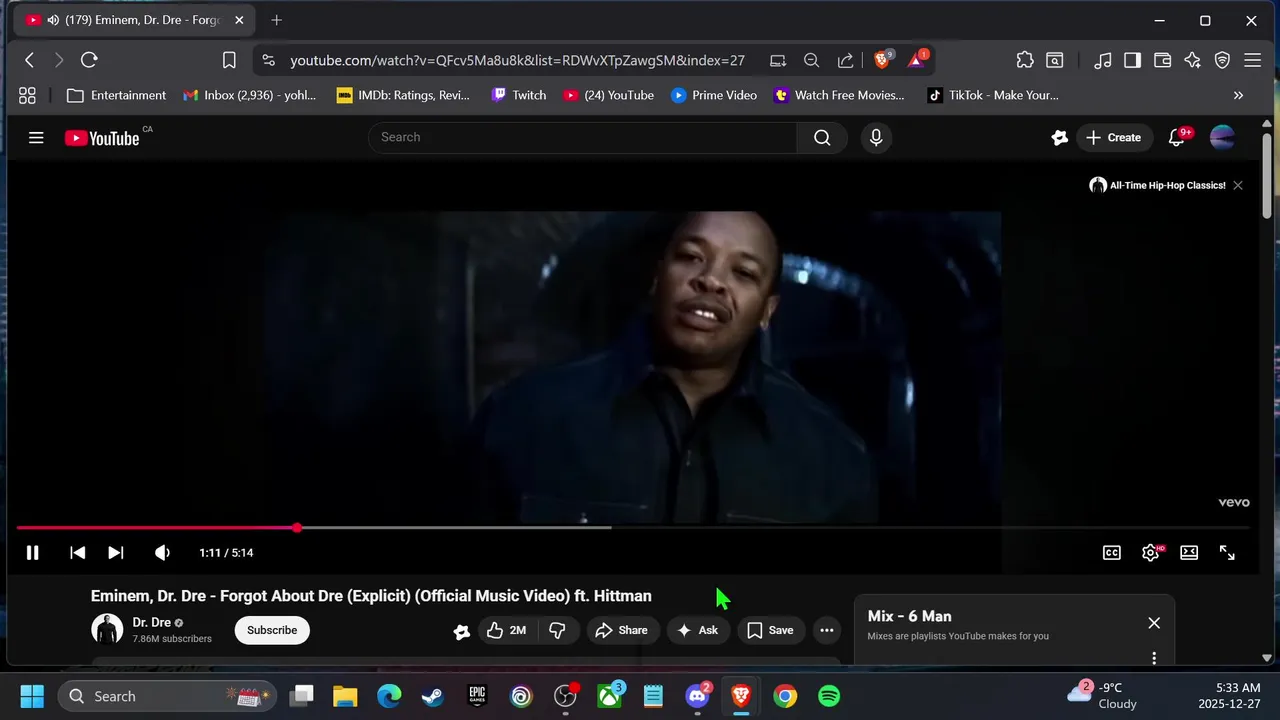Toggle the browser sidebar panel
1280x720 pixels.
tap(1132, 60)
